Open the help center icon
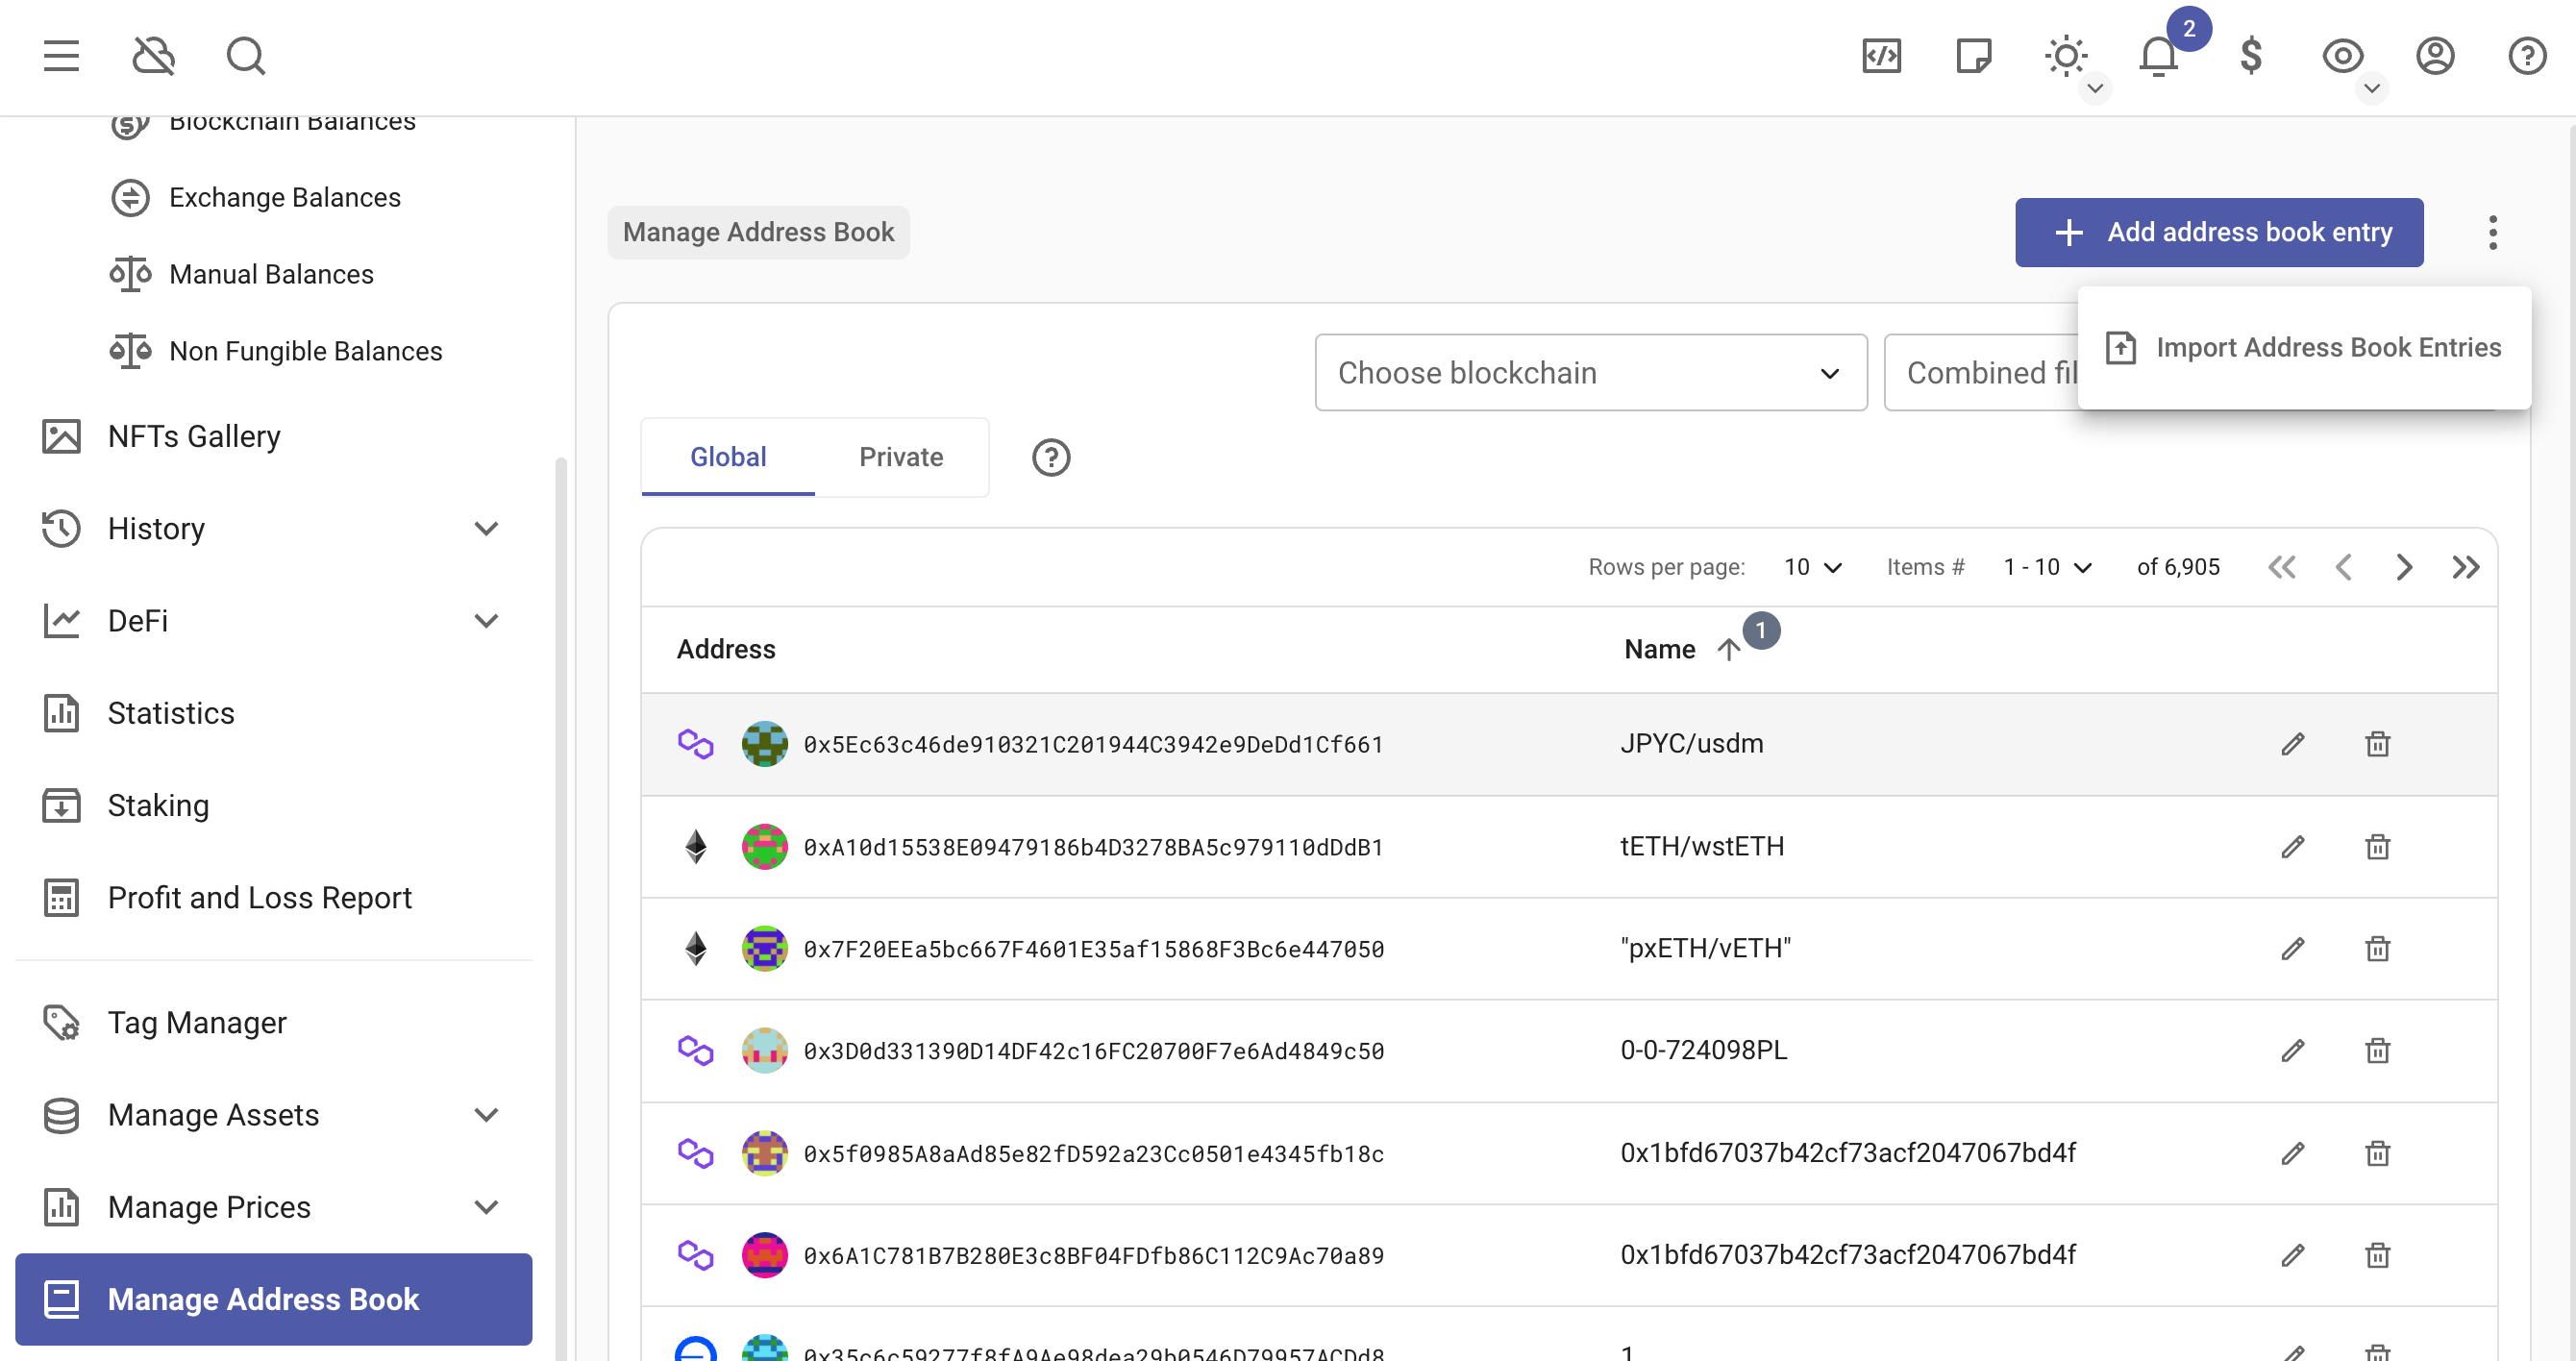The height and width of the screenshot is (1361, 2576). pyautogui.click(x=2528, y=56)
